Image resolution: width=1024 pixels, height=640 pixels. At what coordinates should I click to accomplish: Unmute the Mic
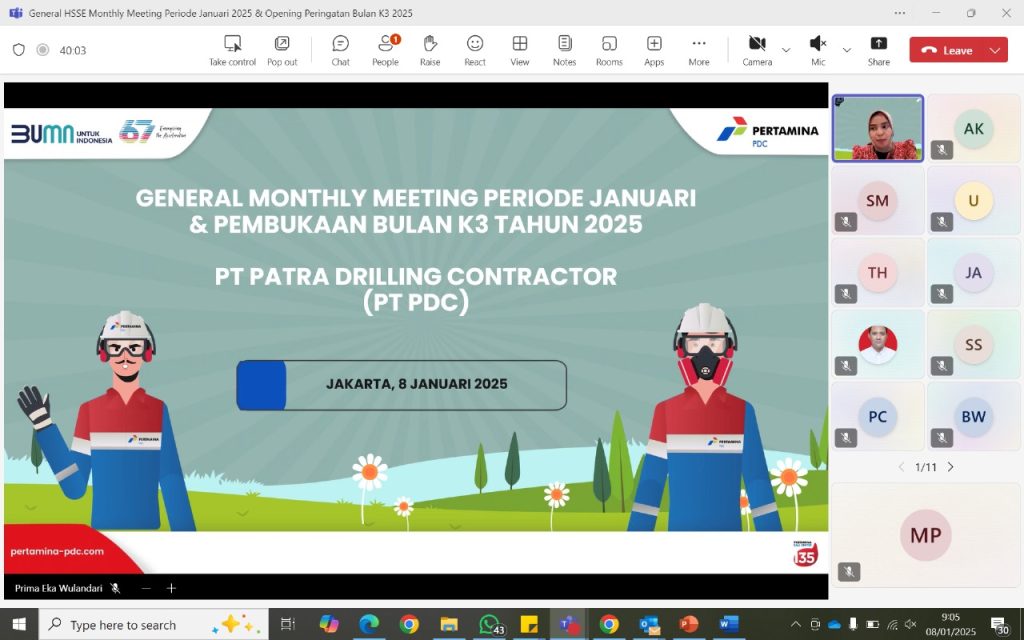pos(818,50)
